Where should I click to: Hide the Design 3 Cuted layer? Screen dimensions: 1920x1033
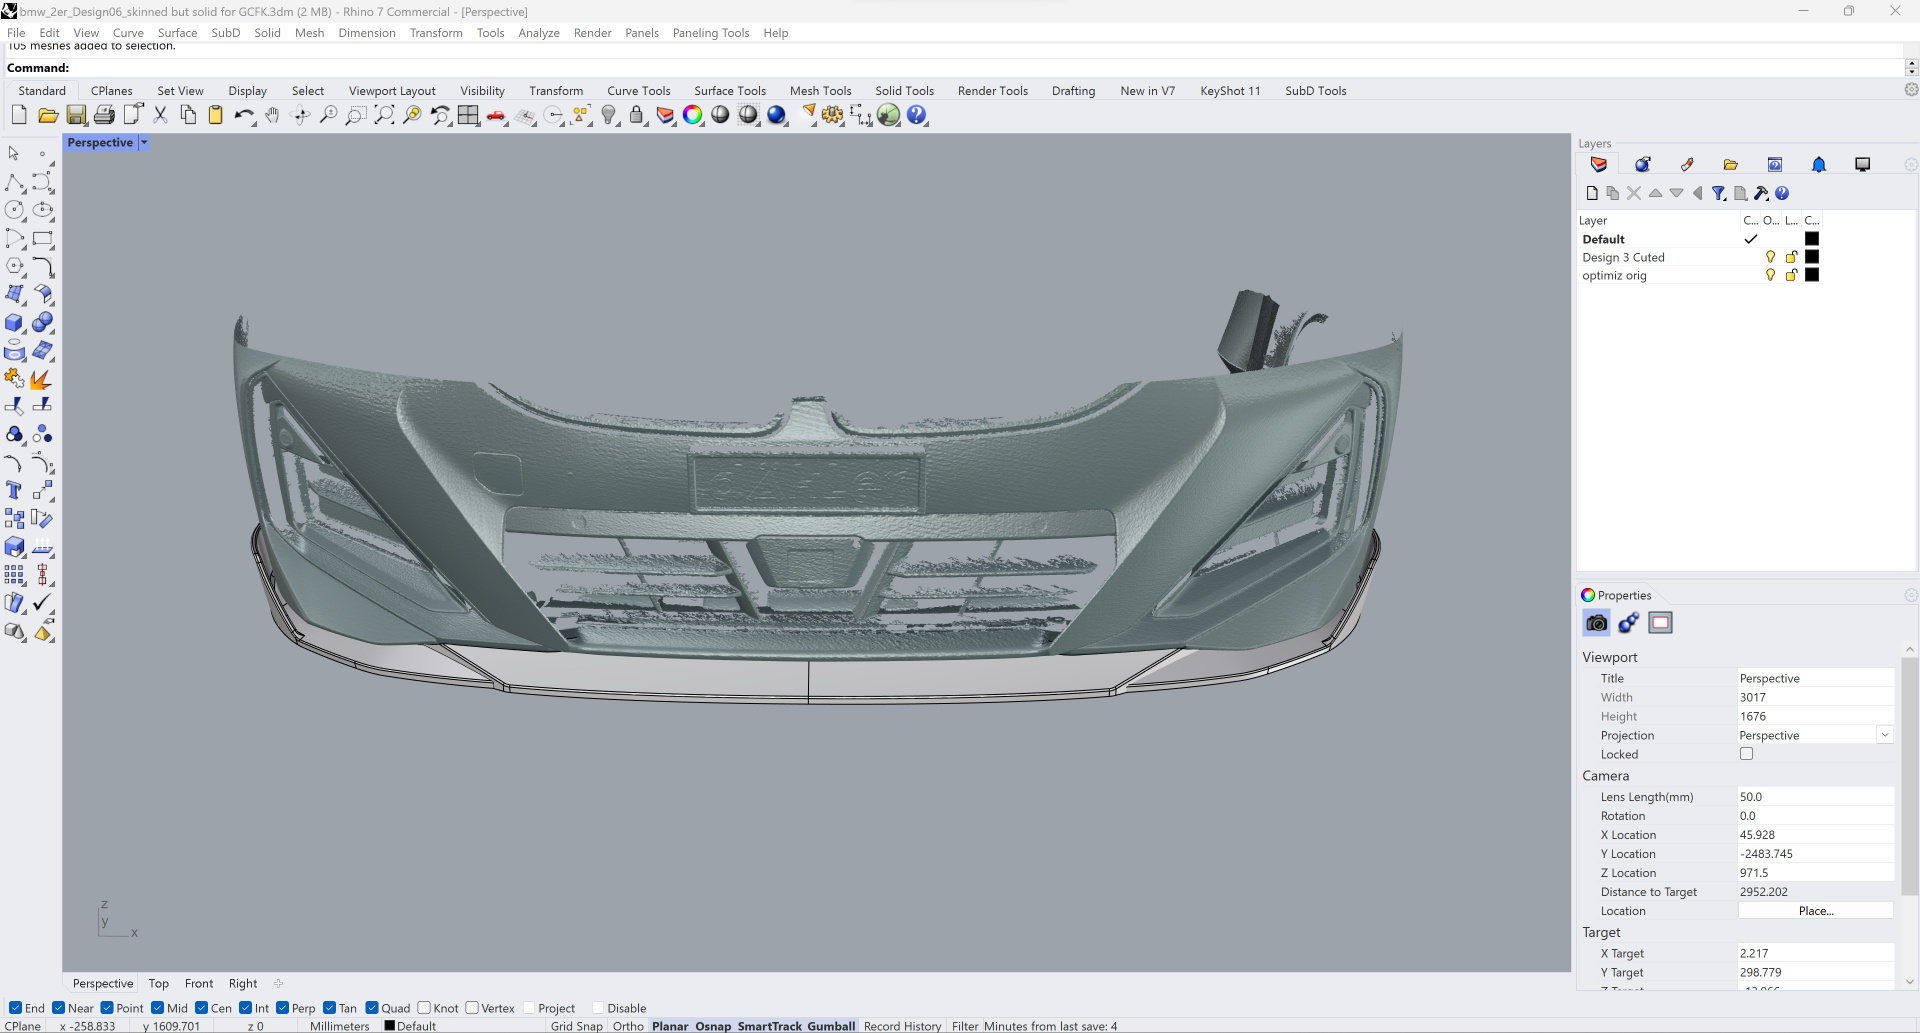click(1770, 257)
